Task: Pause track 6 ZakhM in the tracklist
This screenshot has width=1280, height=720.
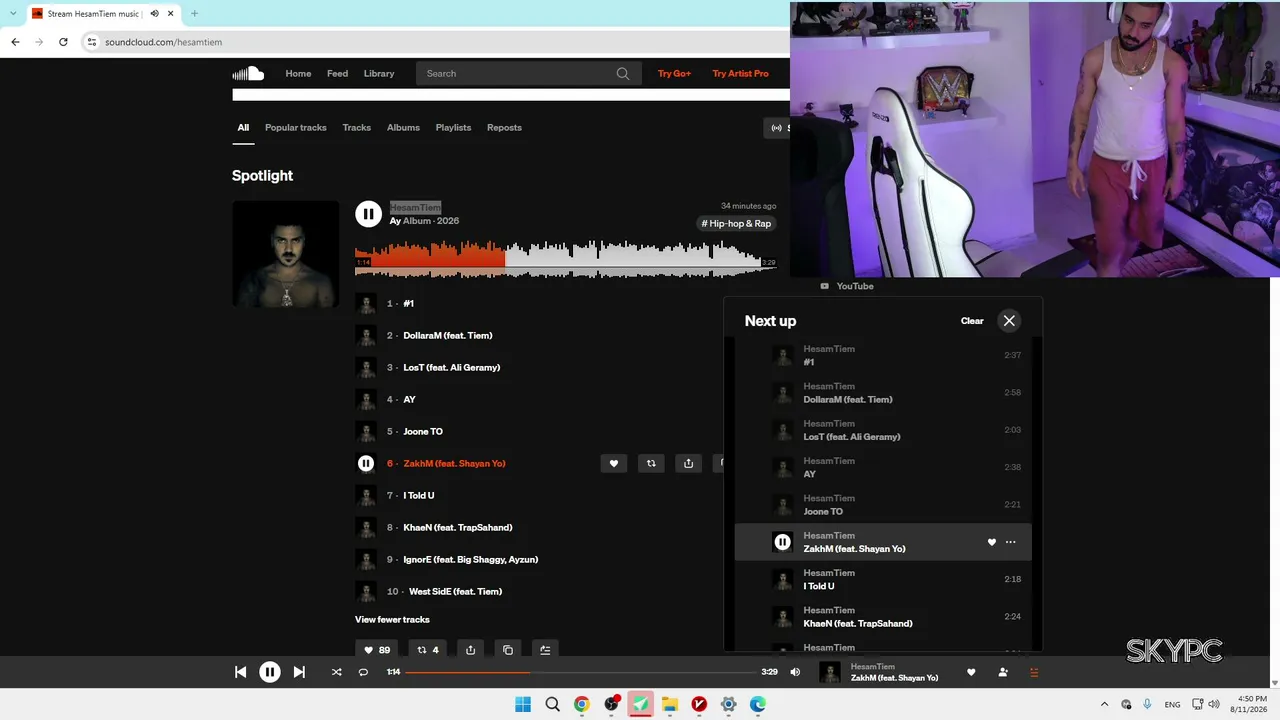Action: pos(366,463)
